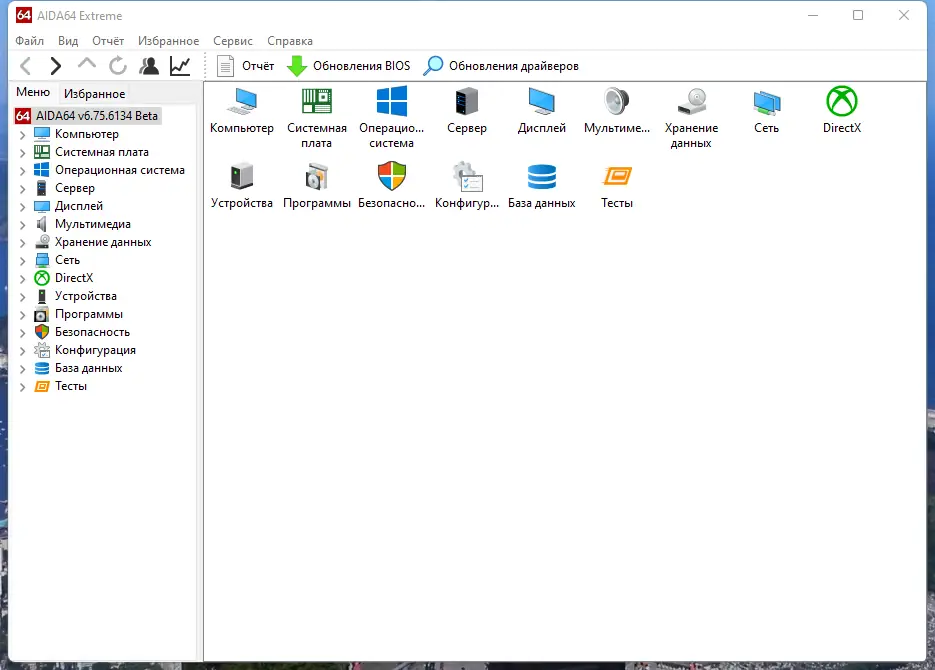Select AIDA64 v6.75.6134 Beta root tree item
935x670 pixels.
pyautogui.click(x=88, y=116)
